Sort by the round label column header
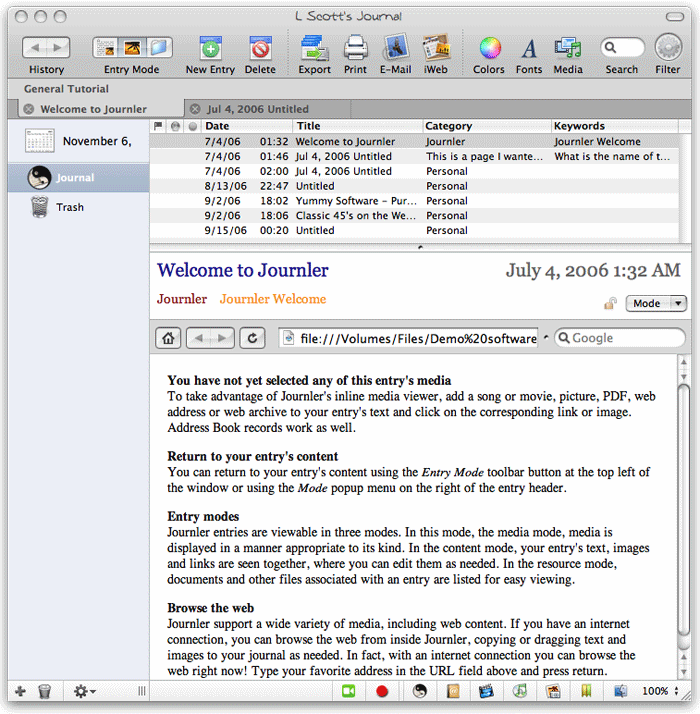Image resolution: width=700 pixels, height=714 pixels. (x=193, y=126)
